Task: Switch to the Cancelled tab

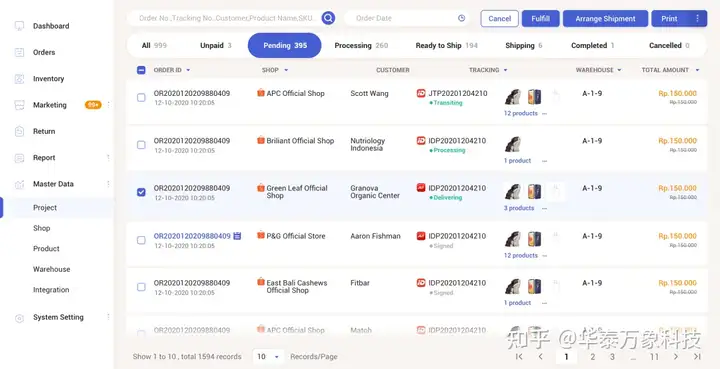Action: [x=669, y=45]
